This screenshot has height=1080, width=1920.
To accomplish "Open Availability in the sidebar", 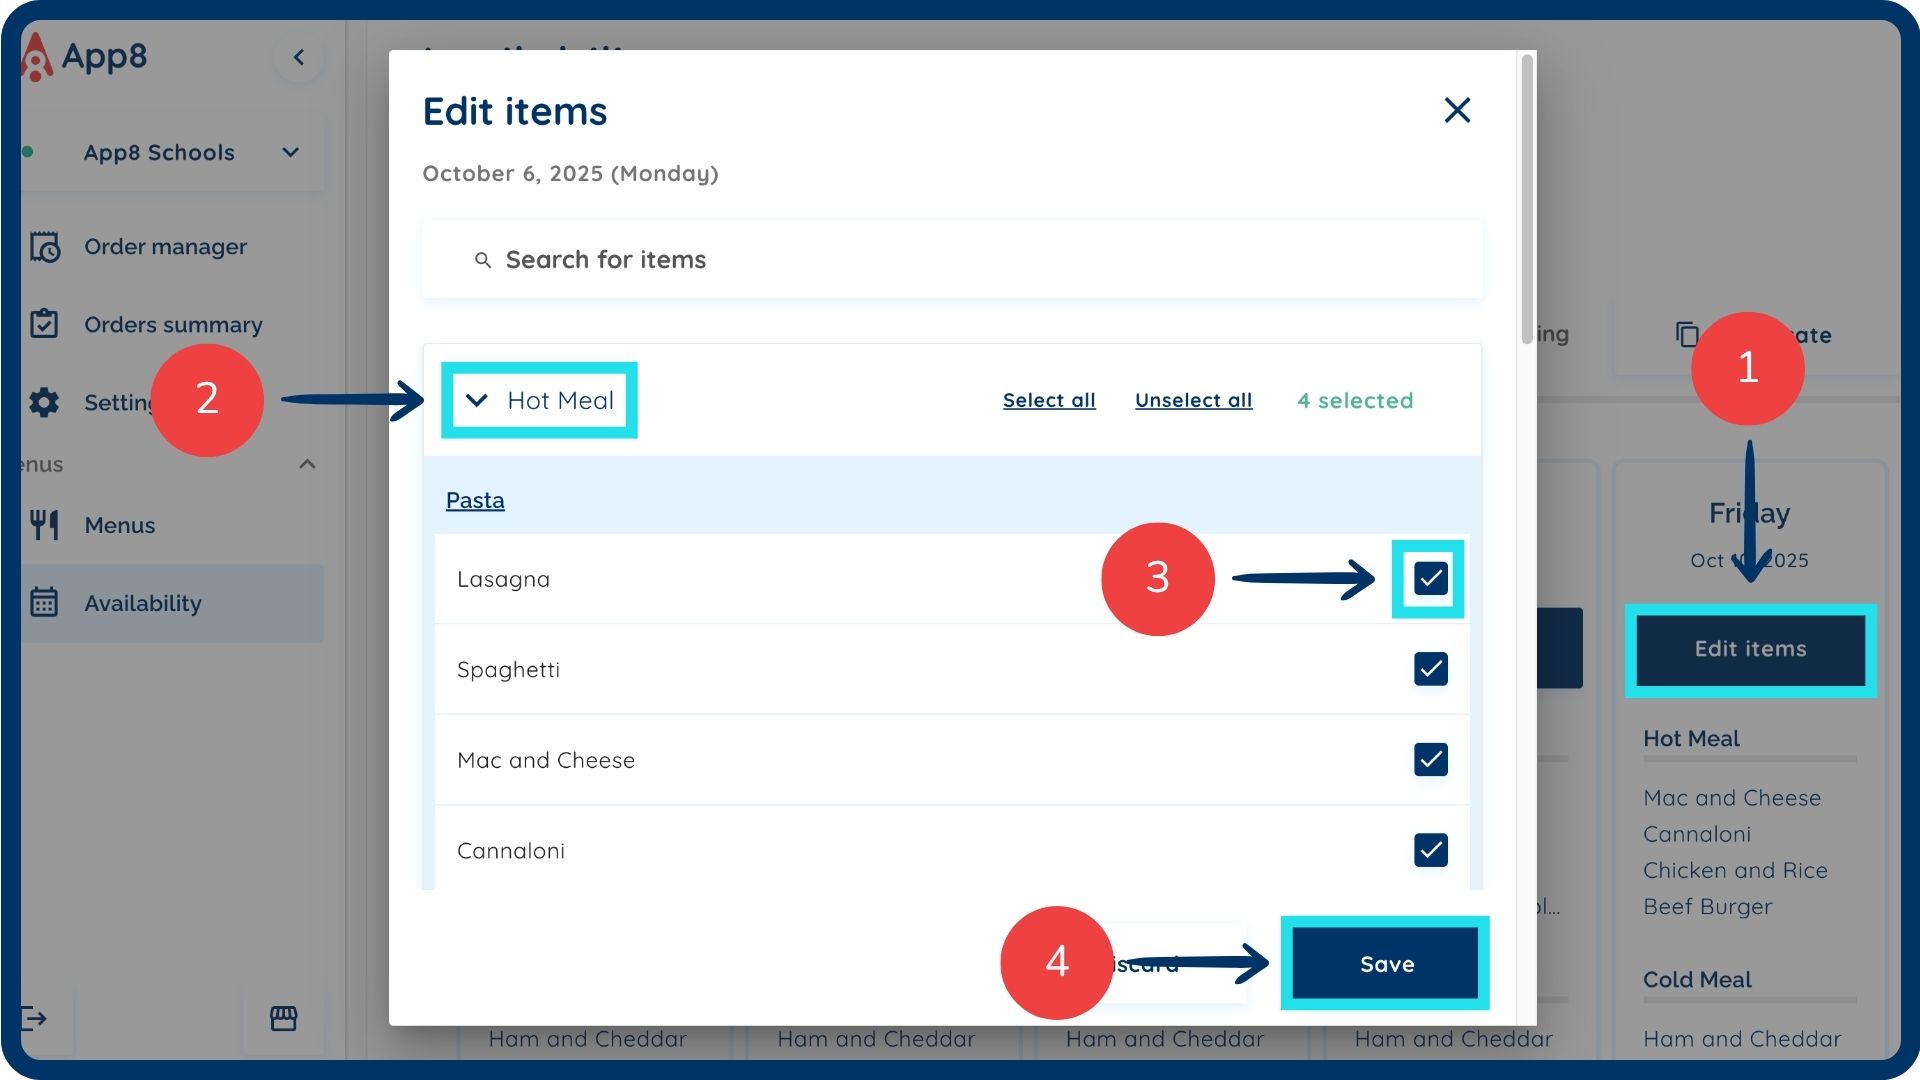I will click(143, 603).
